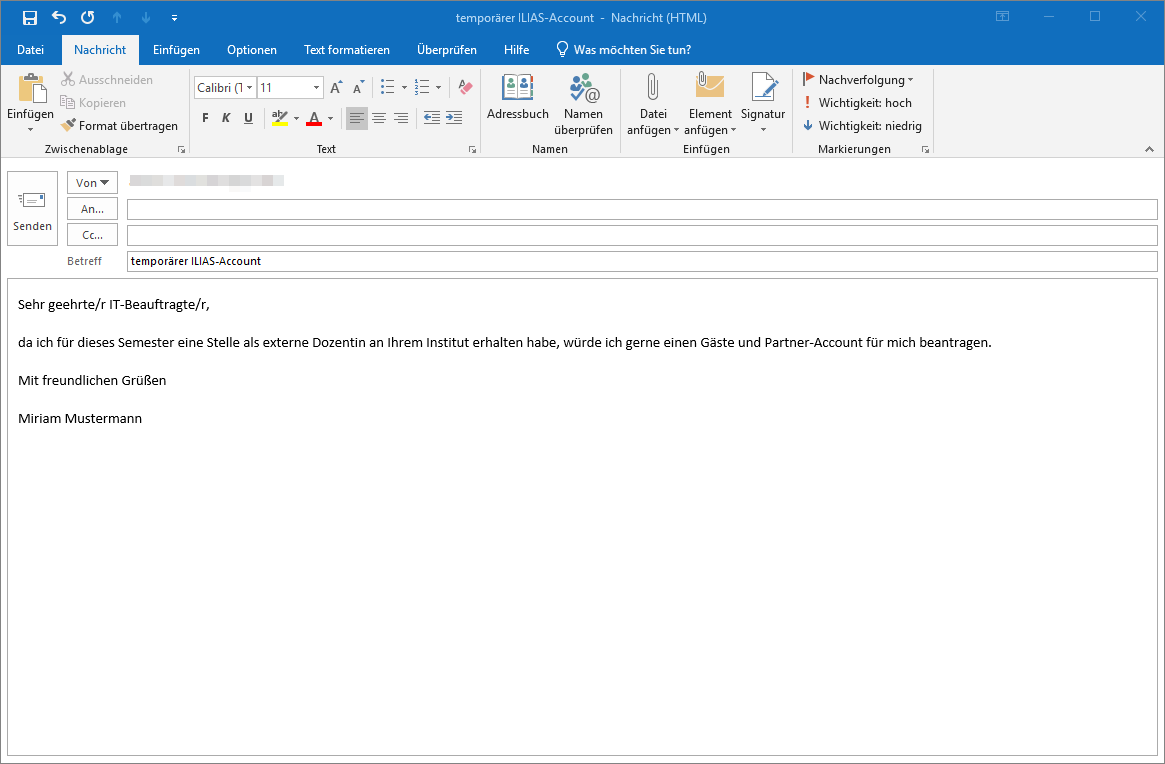Switch to Optionen tab
Viewport: 1165px width, 764px height.
[x=252, y=50]
